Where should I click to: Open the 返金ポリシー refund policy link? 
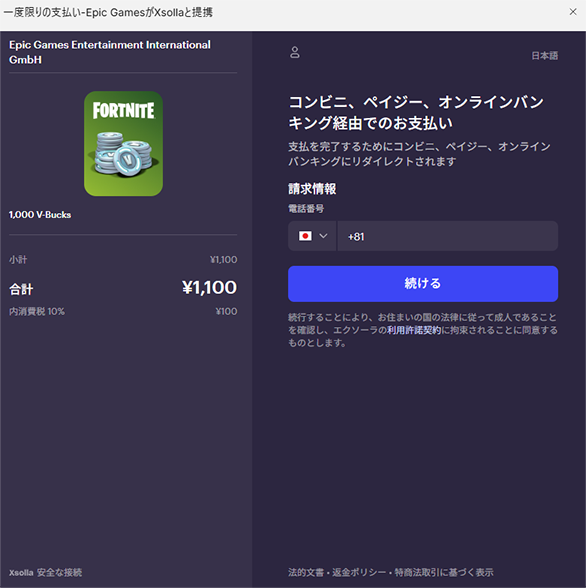(x=359, y=572)
